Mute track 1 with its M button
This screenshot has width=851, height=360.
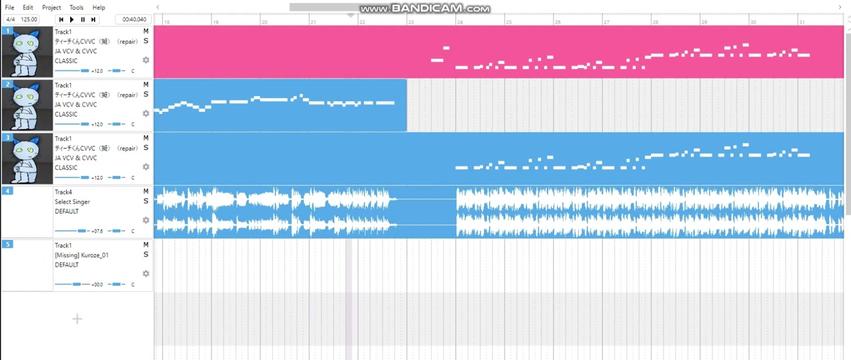[x=145, y=31]
